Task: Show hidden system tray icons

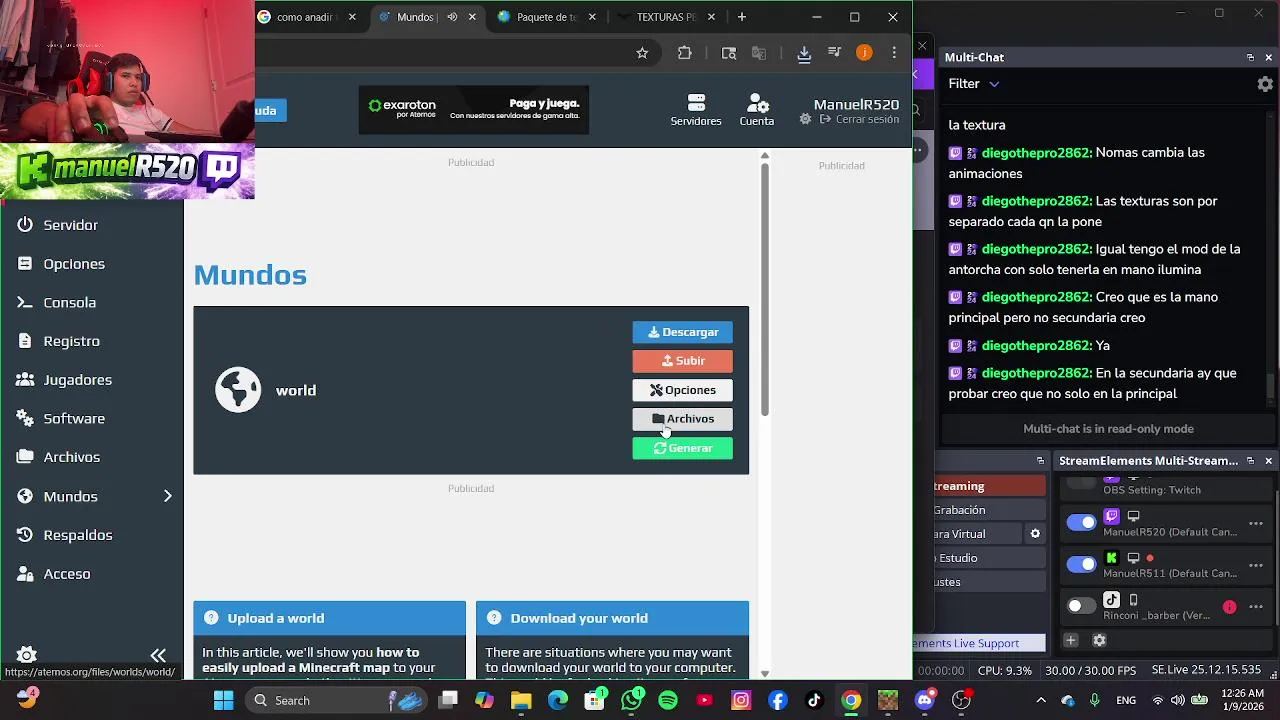Action: [1041, 700]
